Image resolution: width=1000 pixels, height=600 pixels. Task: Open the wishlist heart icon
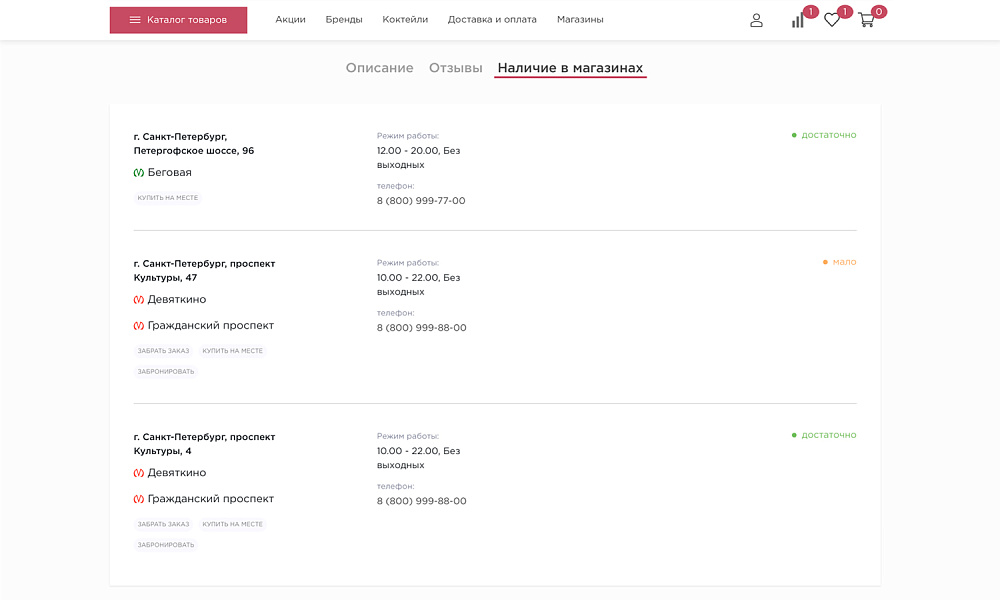click(831, 19)
